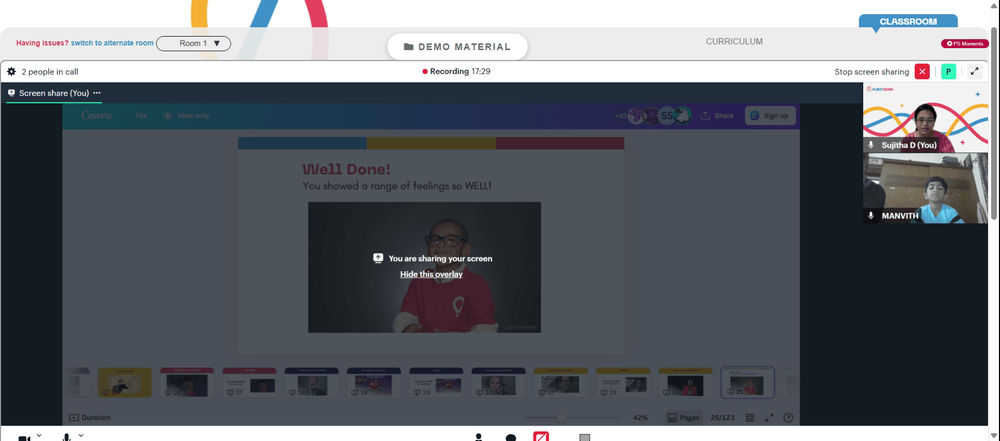Open call settings gear icon

[11, 71]
